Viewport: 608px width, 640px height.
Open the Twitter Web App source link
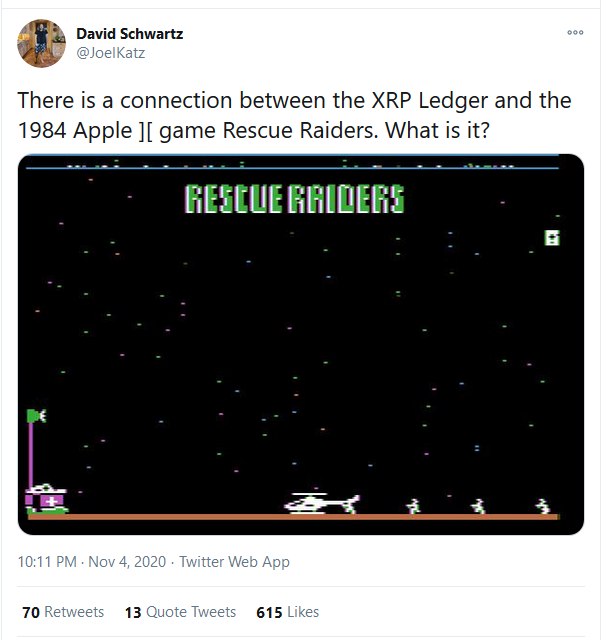(235, 562)
